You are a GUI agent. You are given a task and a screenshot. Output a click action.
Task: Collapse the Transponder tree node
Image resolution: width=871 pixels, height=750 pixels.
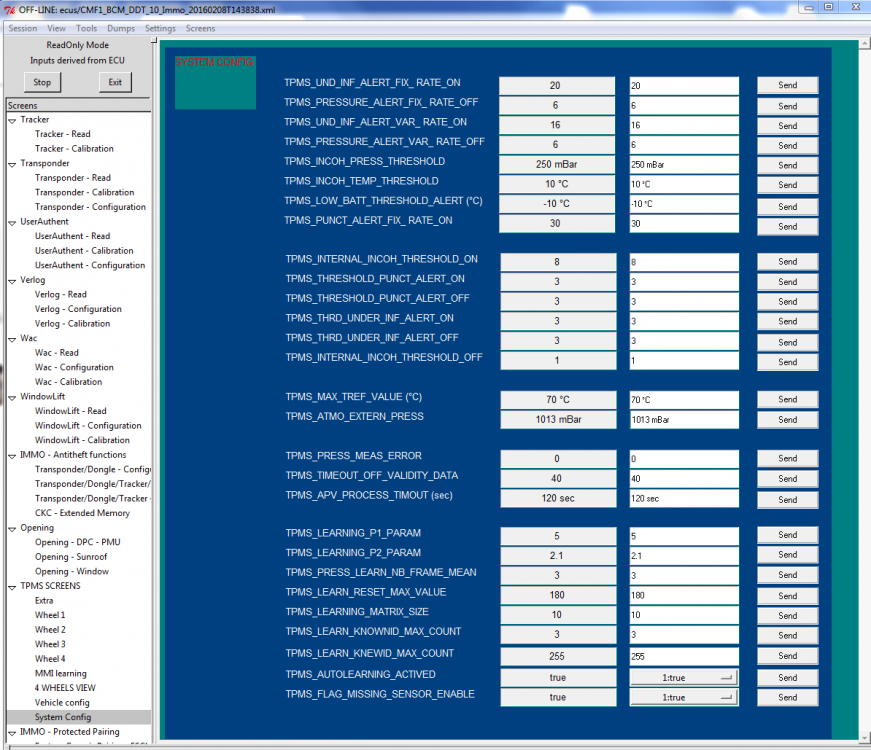[12, 164]
